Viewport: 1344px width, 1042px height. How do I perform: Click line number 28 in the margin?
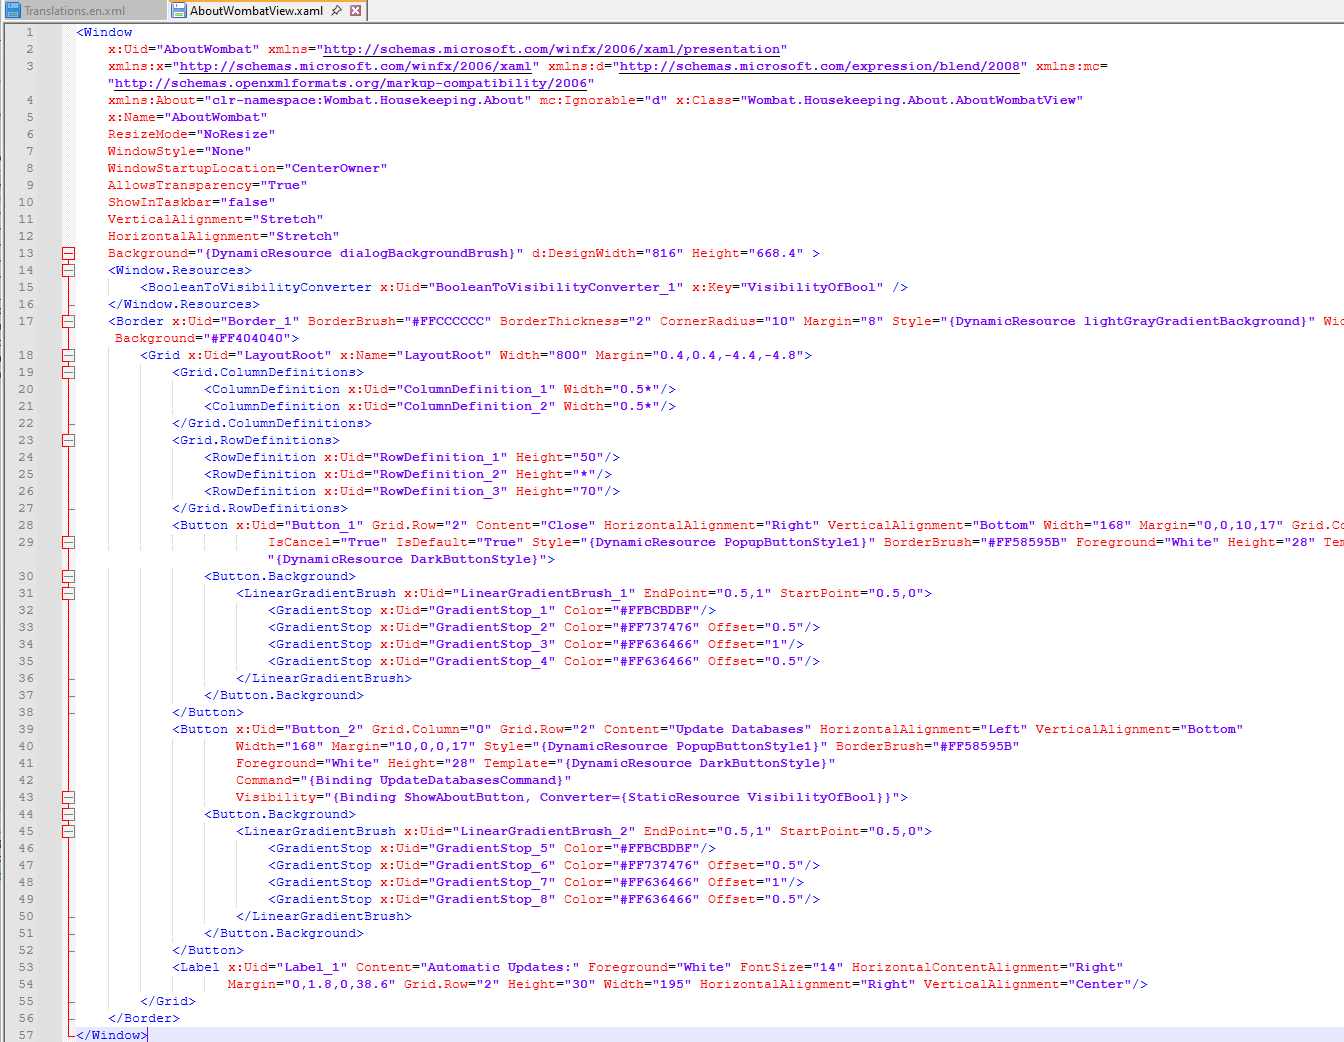[26, 524]
